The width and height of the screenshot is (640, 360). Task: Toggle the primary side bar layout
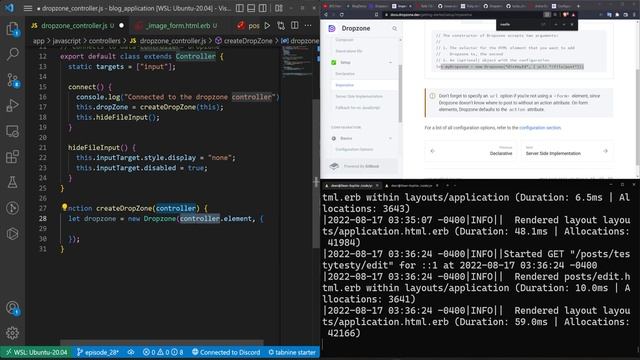click(x=240, y=8)
